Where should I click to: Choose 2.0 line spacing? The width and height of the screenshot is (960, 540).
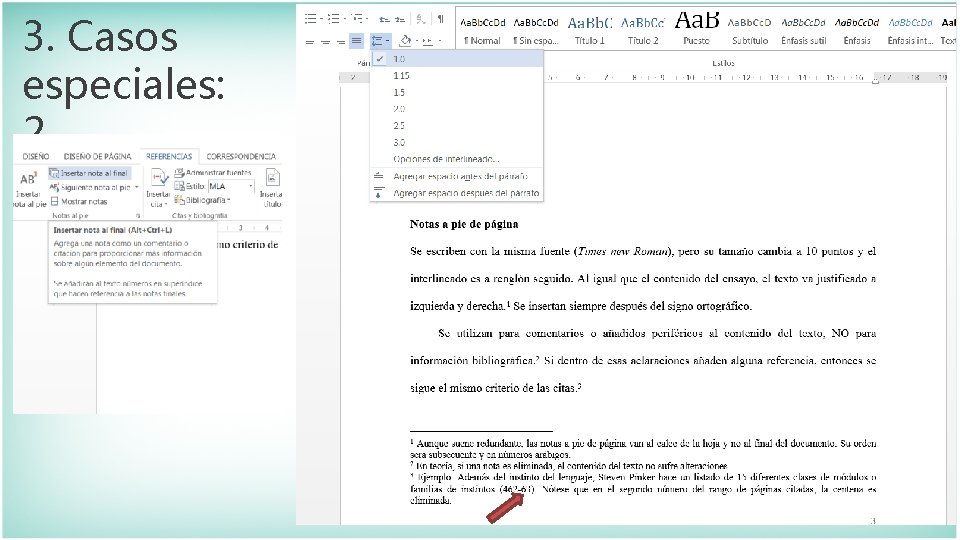point(457,109)
